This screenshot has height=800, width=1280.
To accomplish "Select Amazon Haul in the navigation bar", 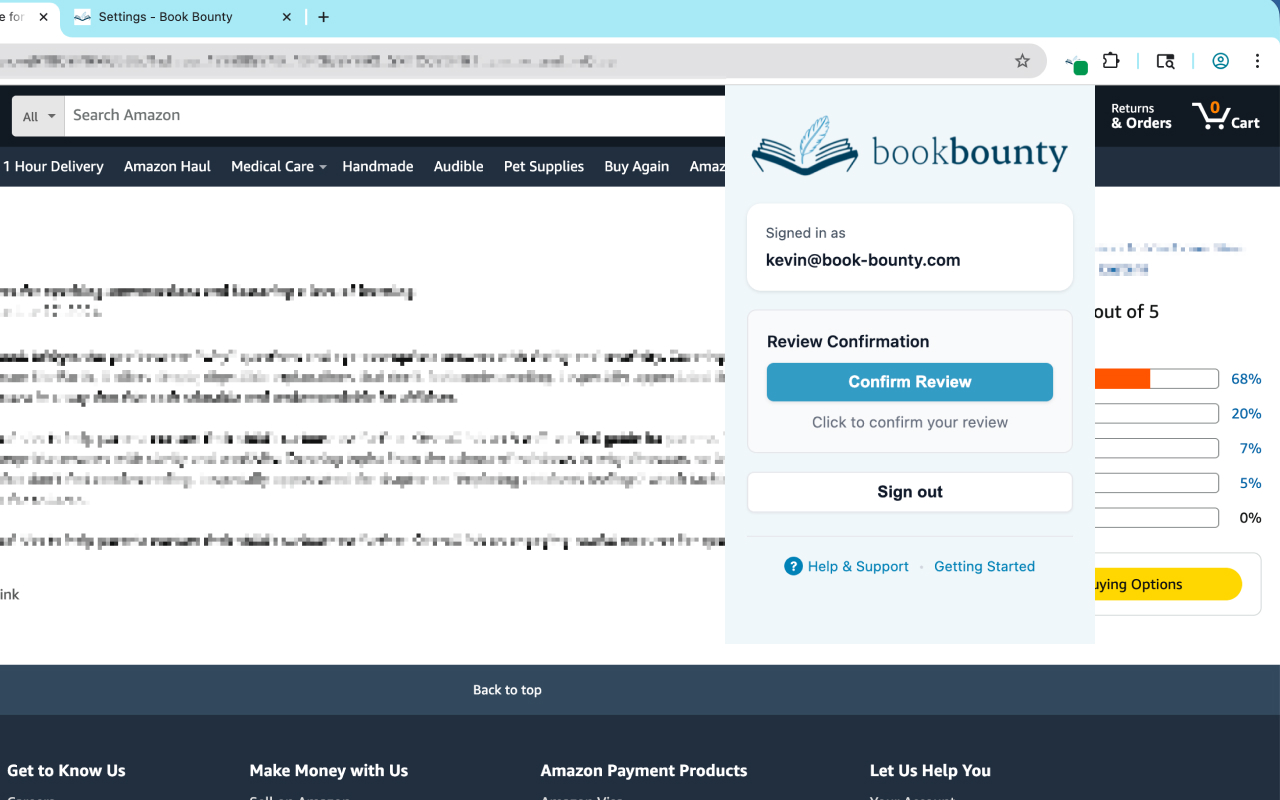I will pyautogui.click(x=167, y=166).
